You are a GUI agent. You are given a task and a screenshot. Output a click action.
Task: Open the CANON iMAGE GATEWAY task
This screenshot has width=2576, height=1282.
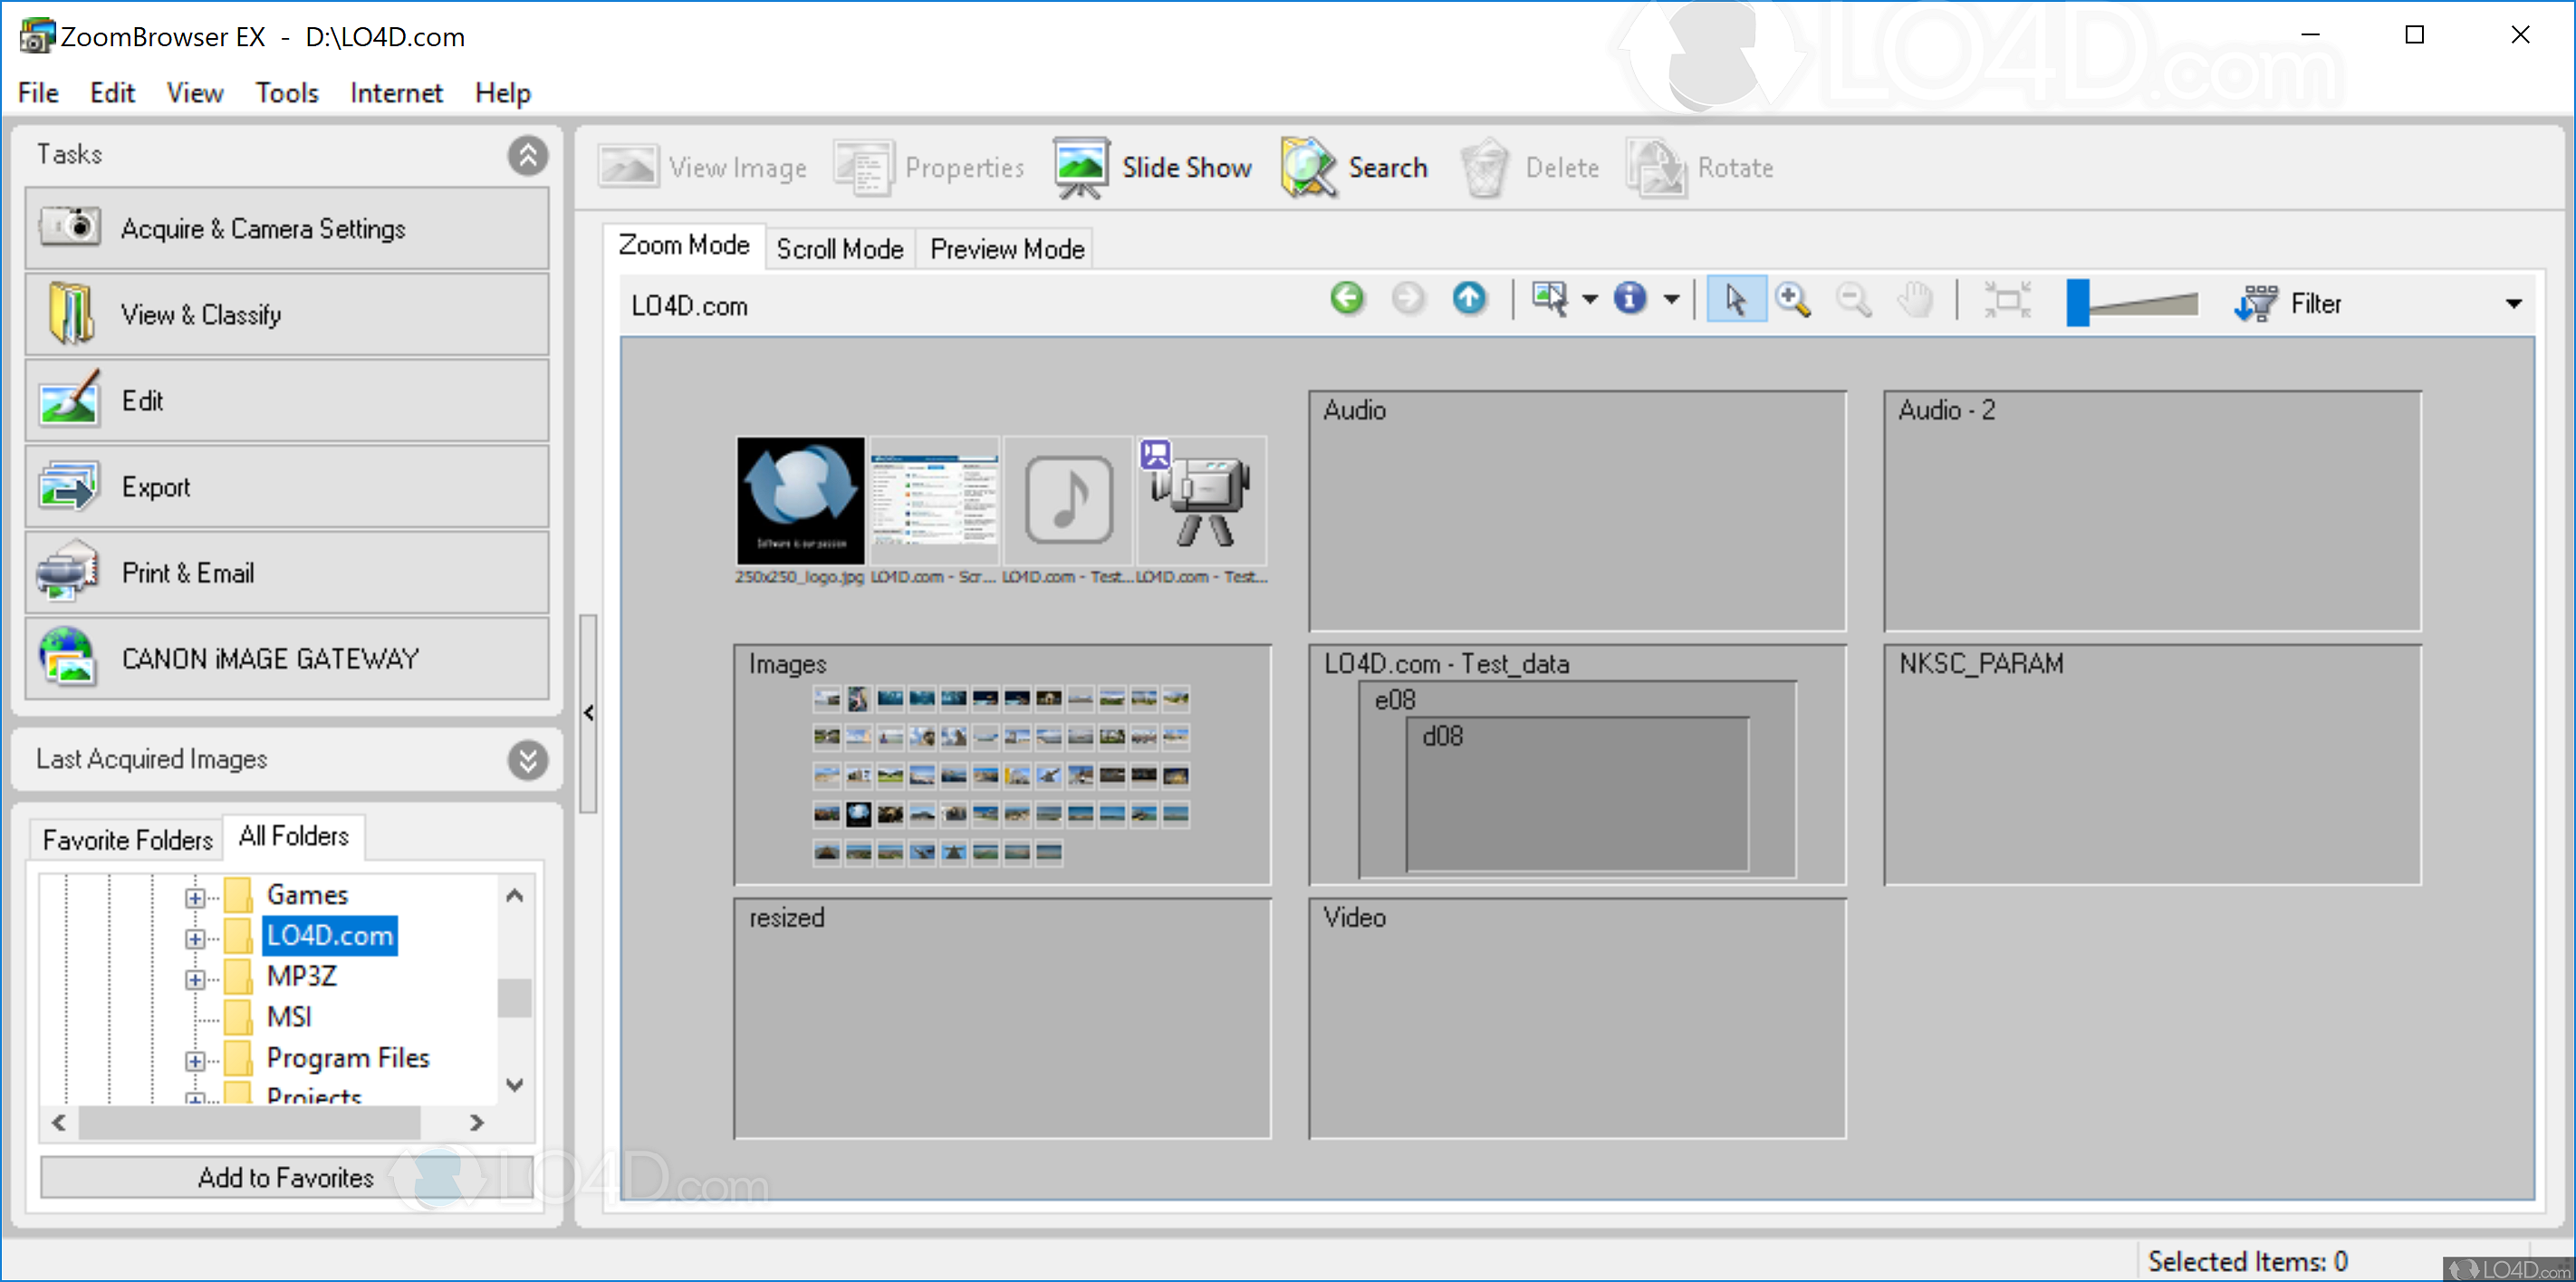(287, 658)
